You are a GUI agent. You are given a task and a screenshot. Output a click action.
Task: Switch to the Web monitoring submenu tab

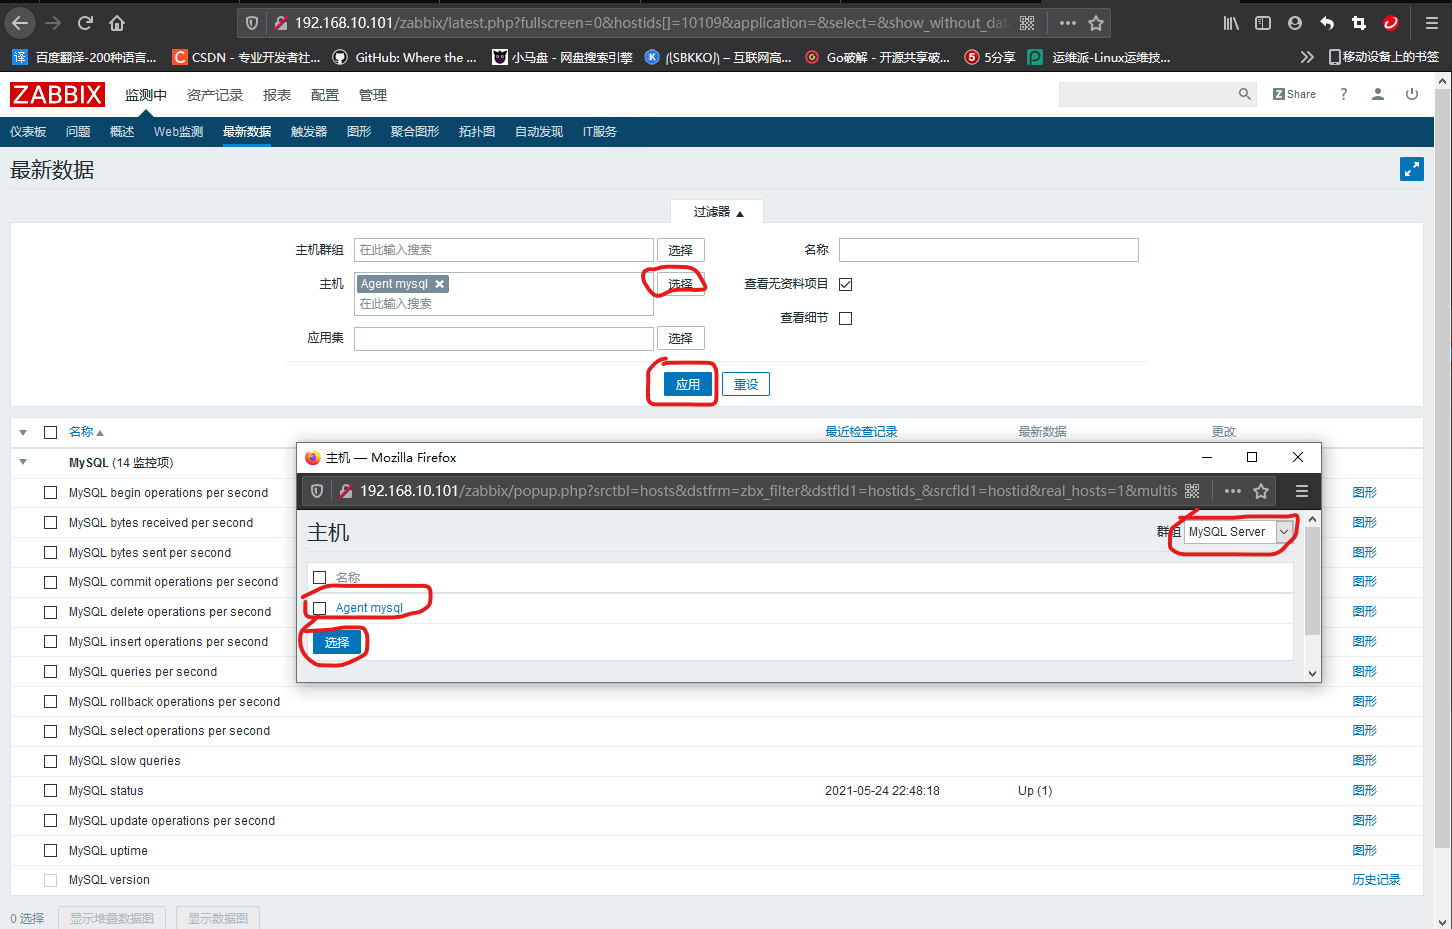tap(178, 132)
